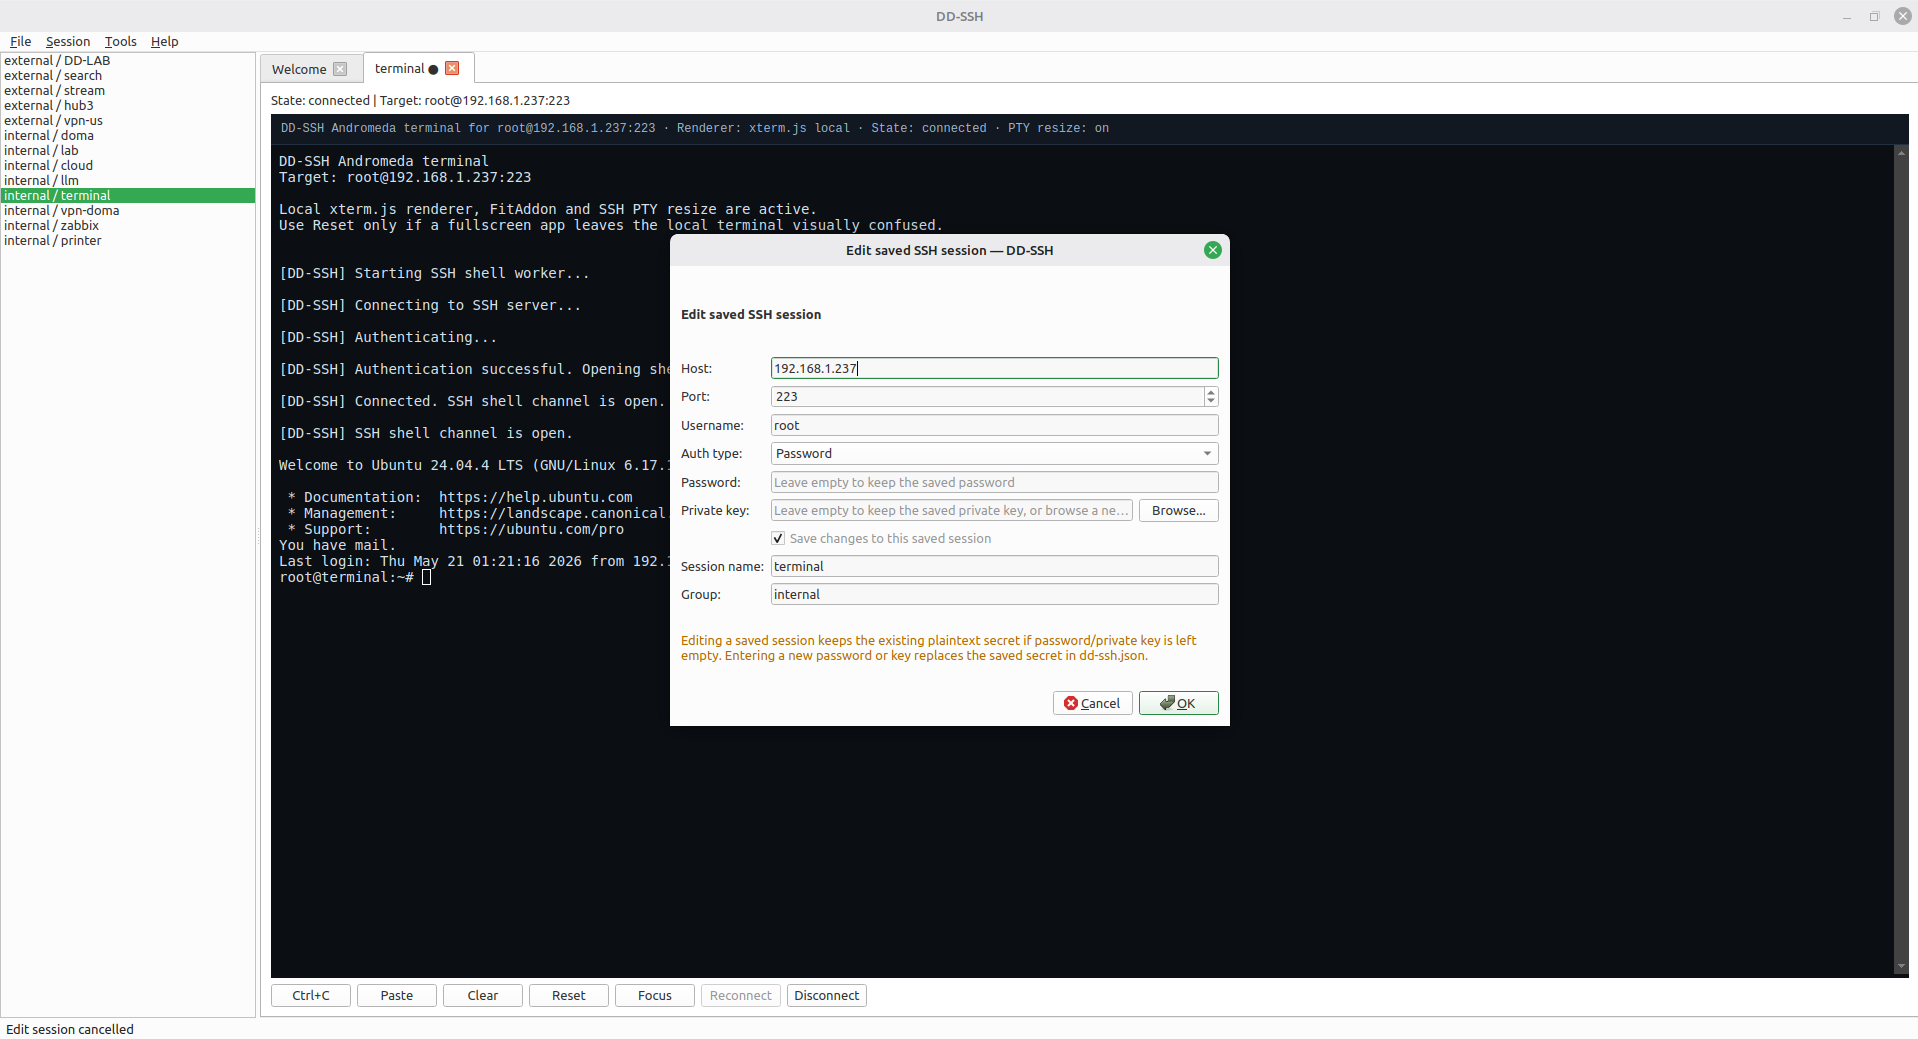Edit the Username field
This screenshot has width=1918, height=1039.
tap(994, 425)
